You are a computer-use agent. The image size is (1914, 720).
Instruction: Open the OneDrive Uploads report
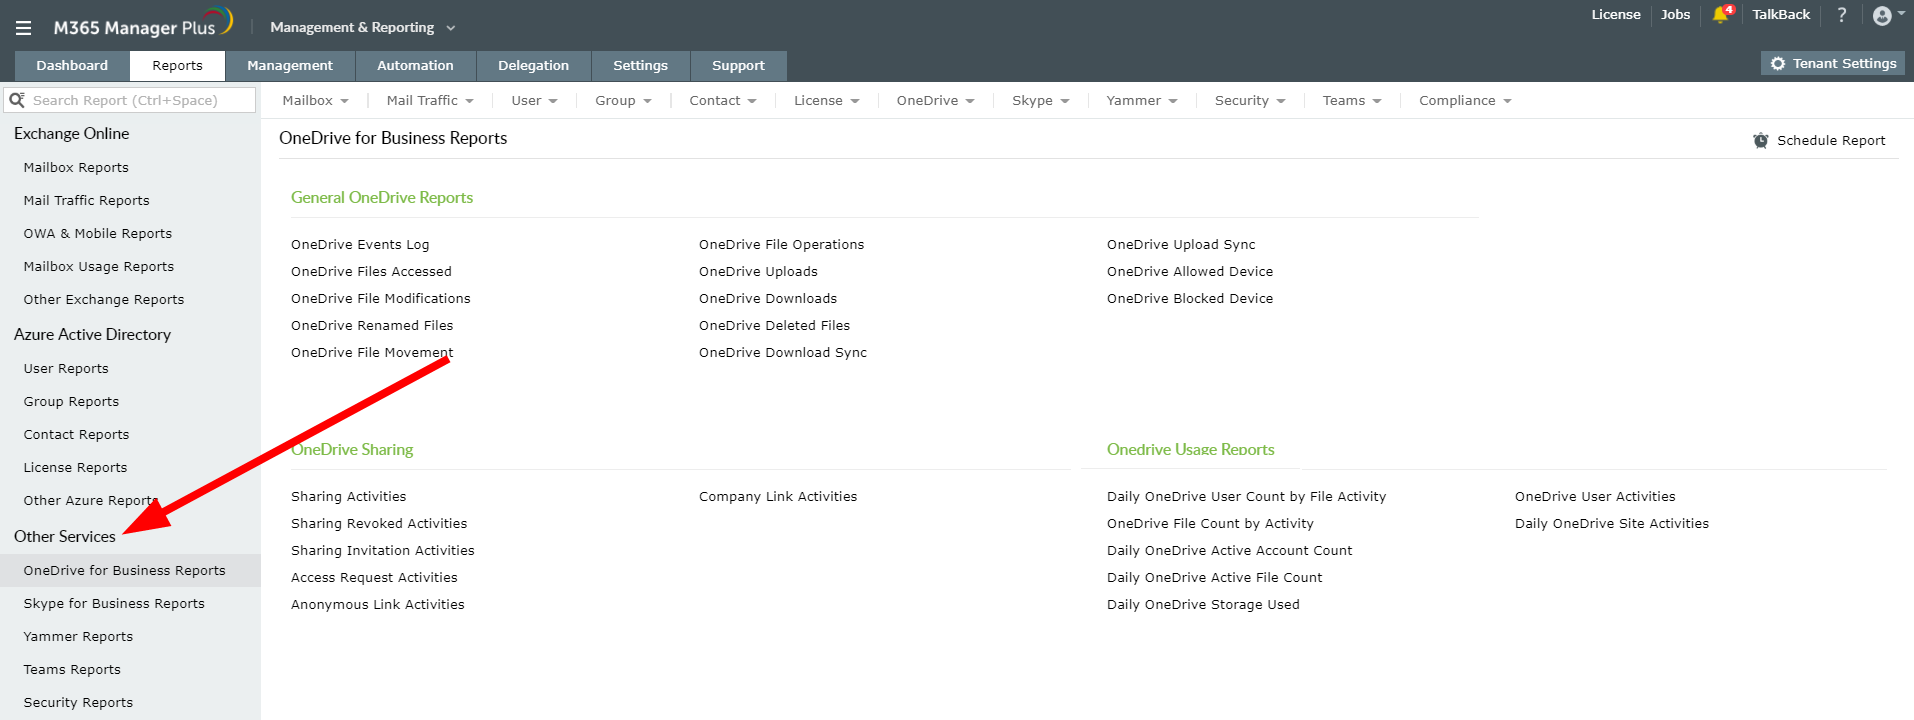pos(758,272)
